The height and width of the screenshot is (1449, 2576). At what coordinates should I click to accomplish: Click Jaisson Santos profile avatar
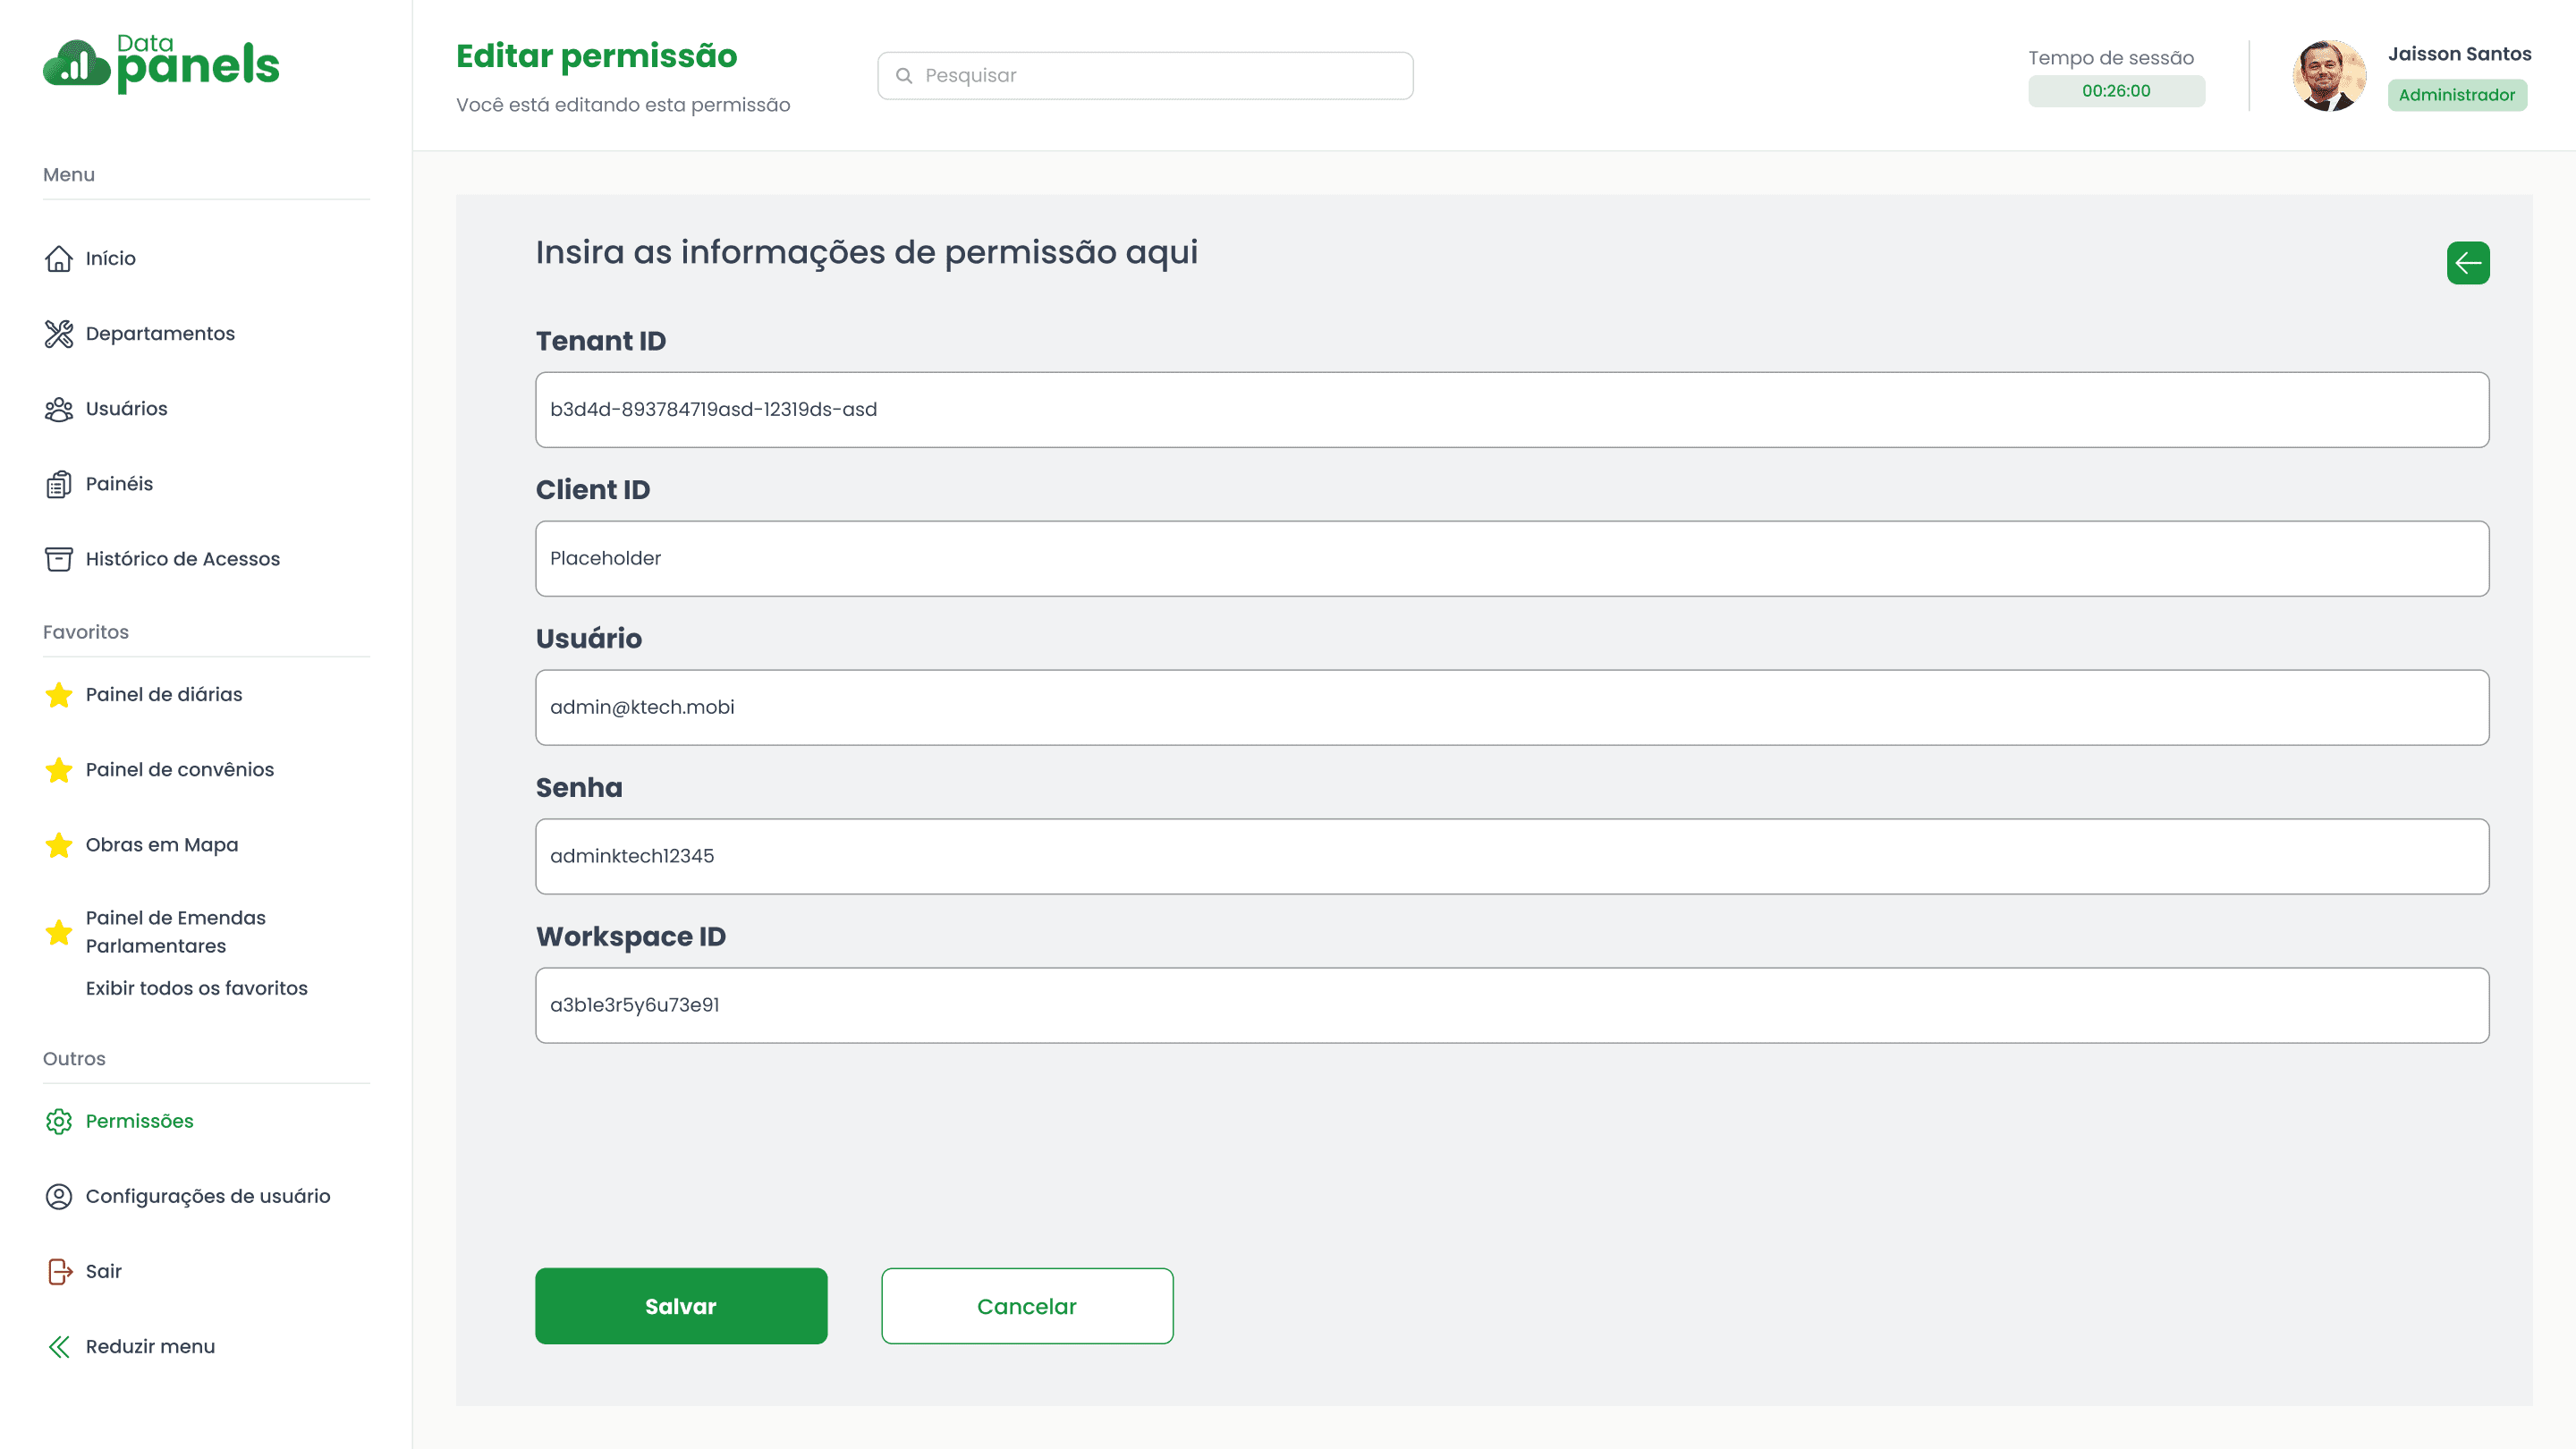[x=2328, y=76]
